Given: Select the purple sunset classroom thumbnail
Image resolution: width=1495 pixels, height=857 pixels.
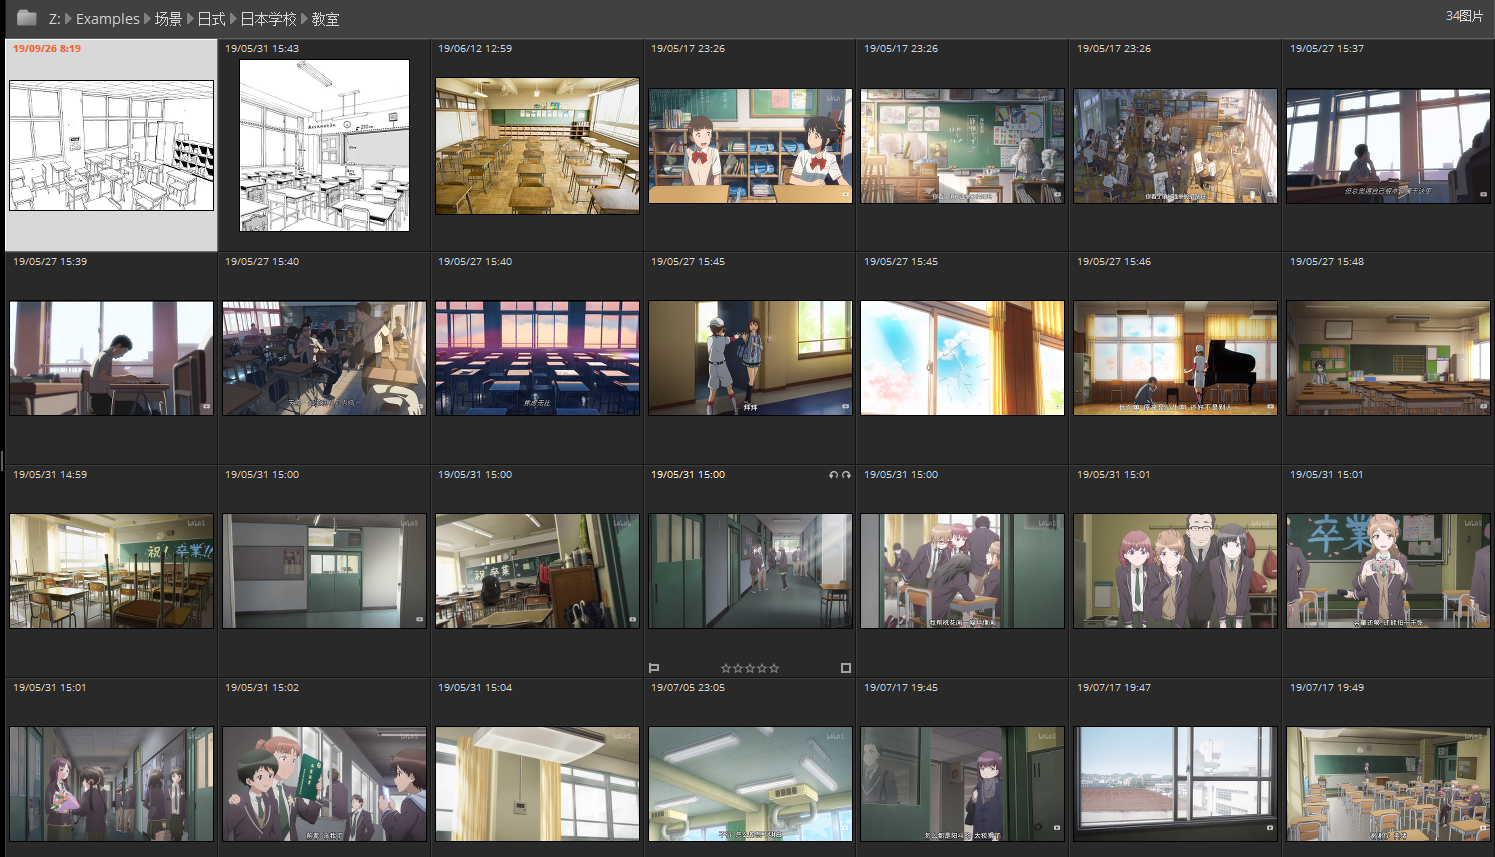Looking at the screenshot, I should pos(537,358).
